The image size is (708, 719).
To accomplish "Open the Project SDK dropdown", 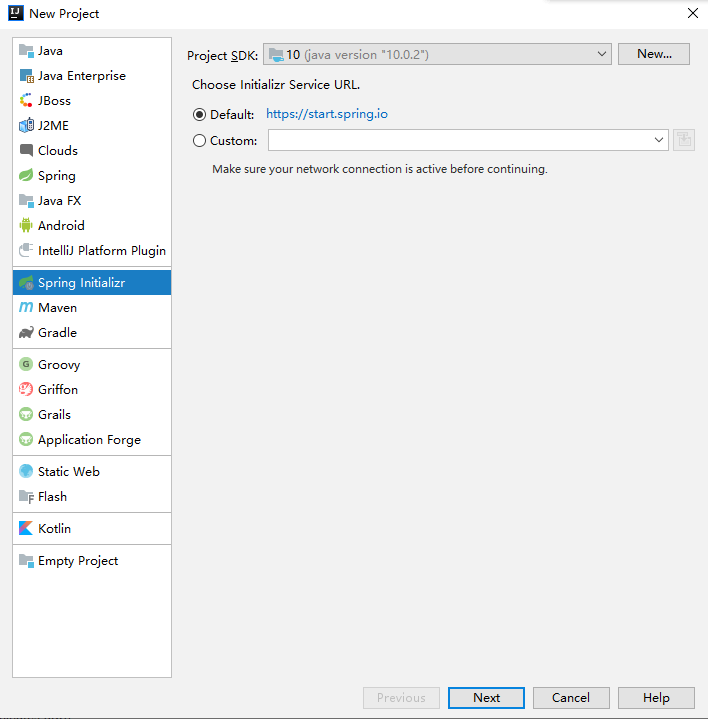I will pos(437,55).
